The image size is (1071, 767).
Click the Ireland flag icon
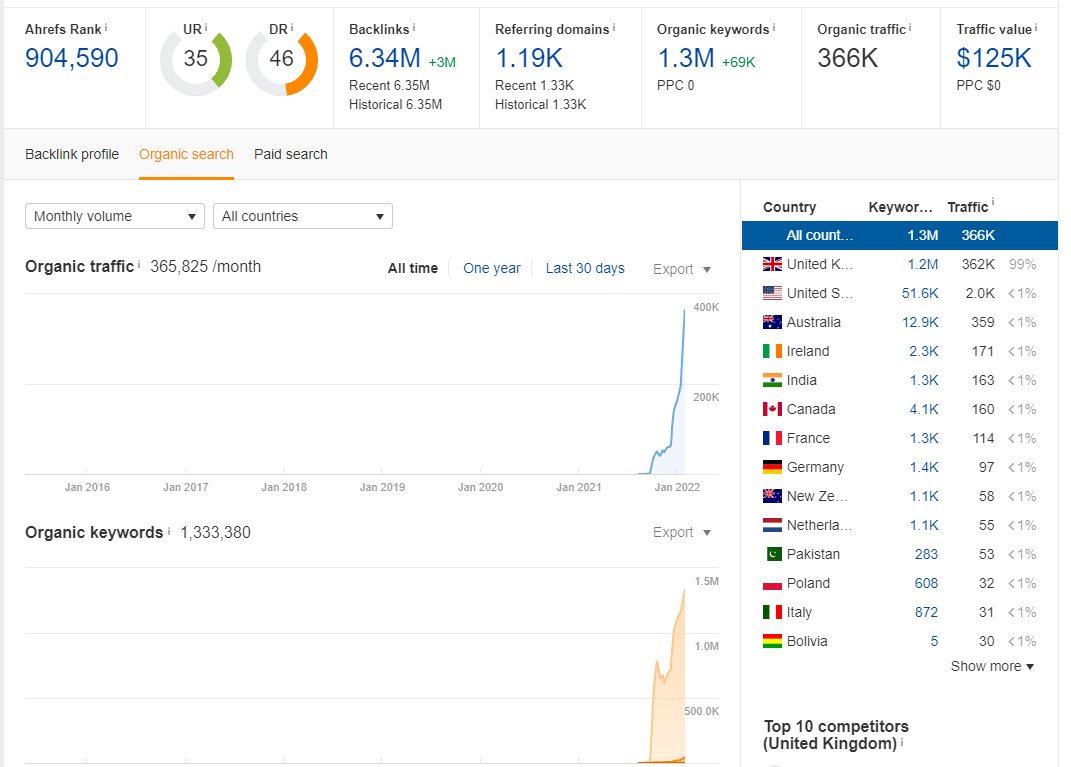[x=772, y=351]
